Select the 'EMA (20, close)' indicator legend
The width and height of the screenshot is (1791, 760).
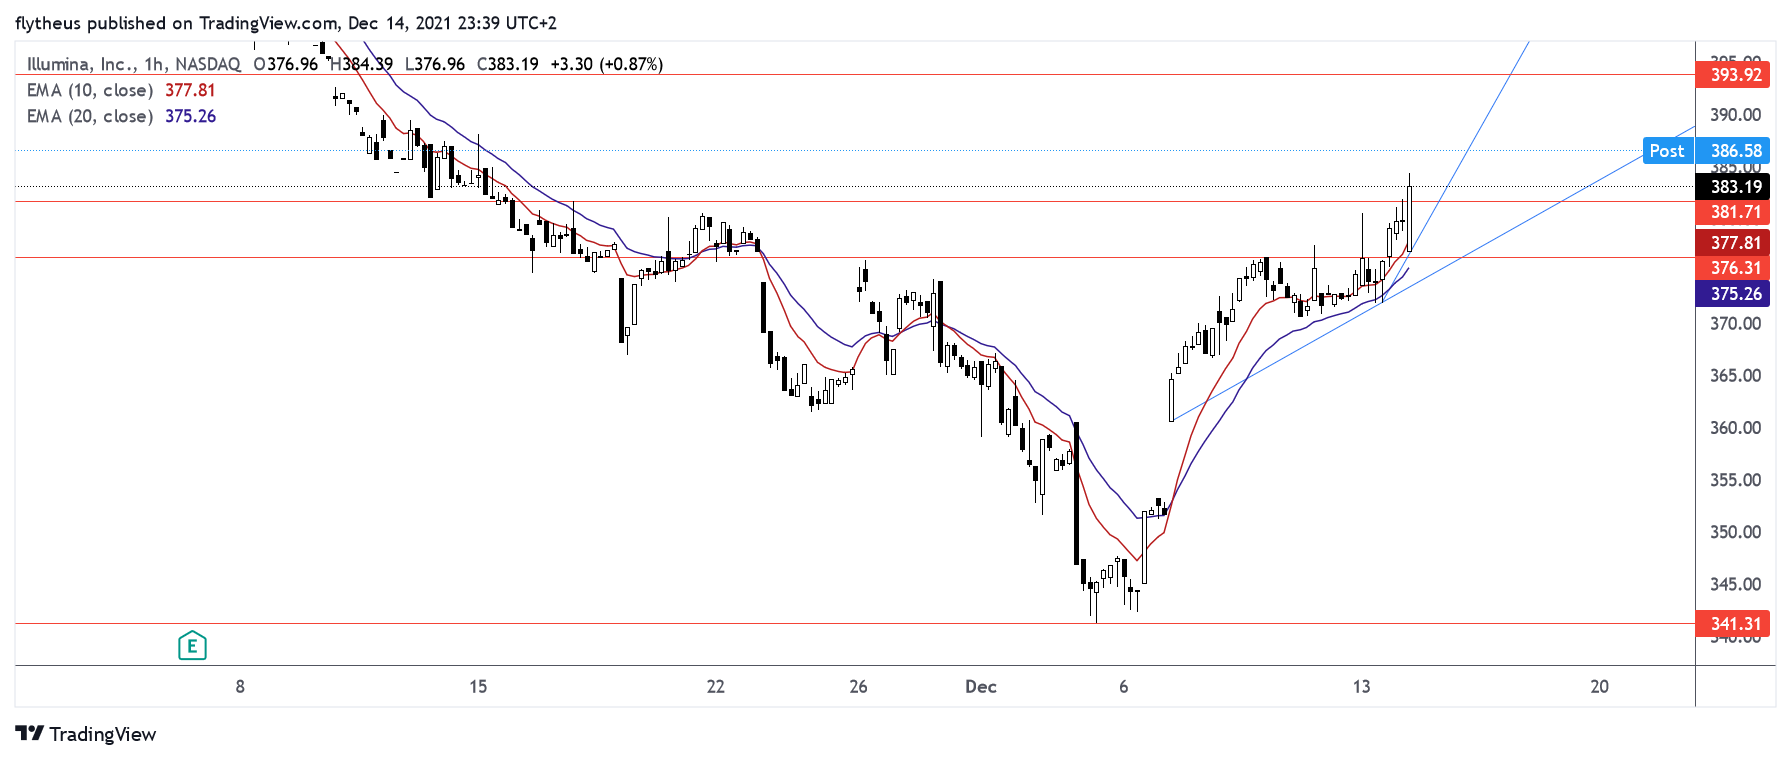point(90,116)
